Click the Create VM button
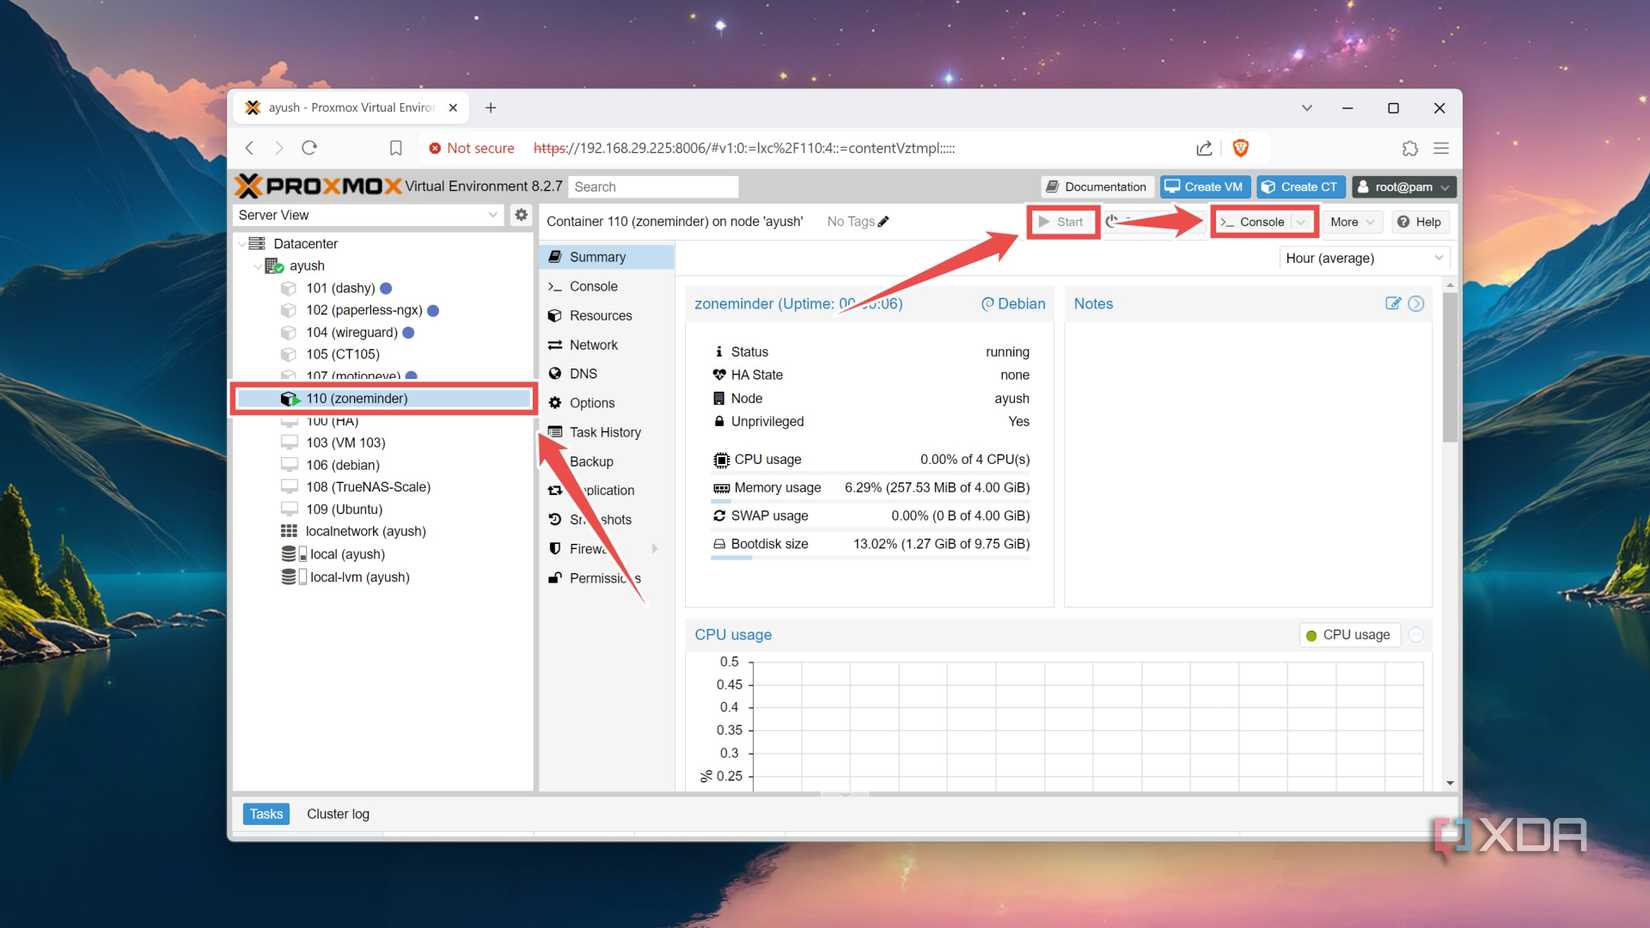Viewport: 1650px width, 928px height. [1204, 187]
